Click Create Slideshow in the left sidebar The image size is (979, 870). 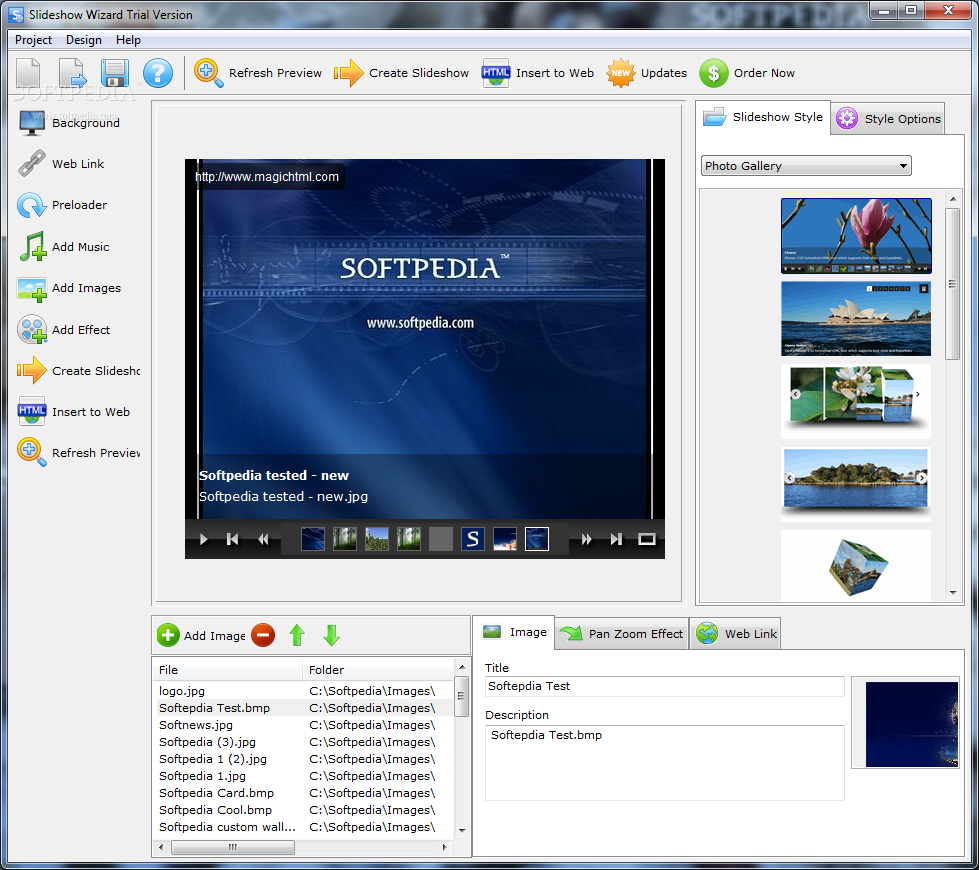pyautogui.click(x=79, y=371)
